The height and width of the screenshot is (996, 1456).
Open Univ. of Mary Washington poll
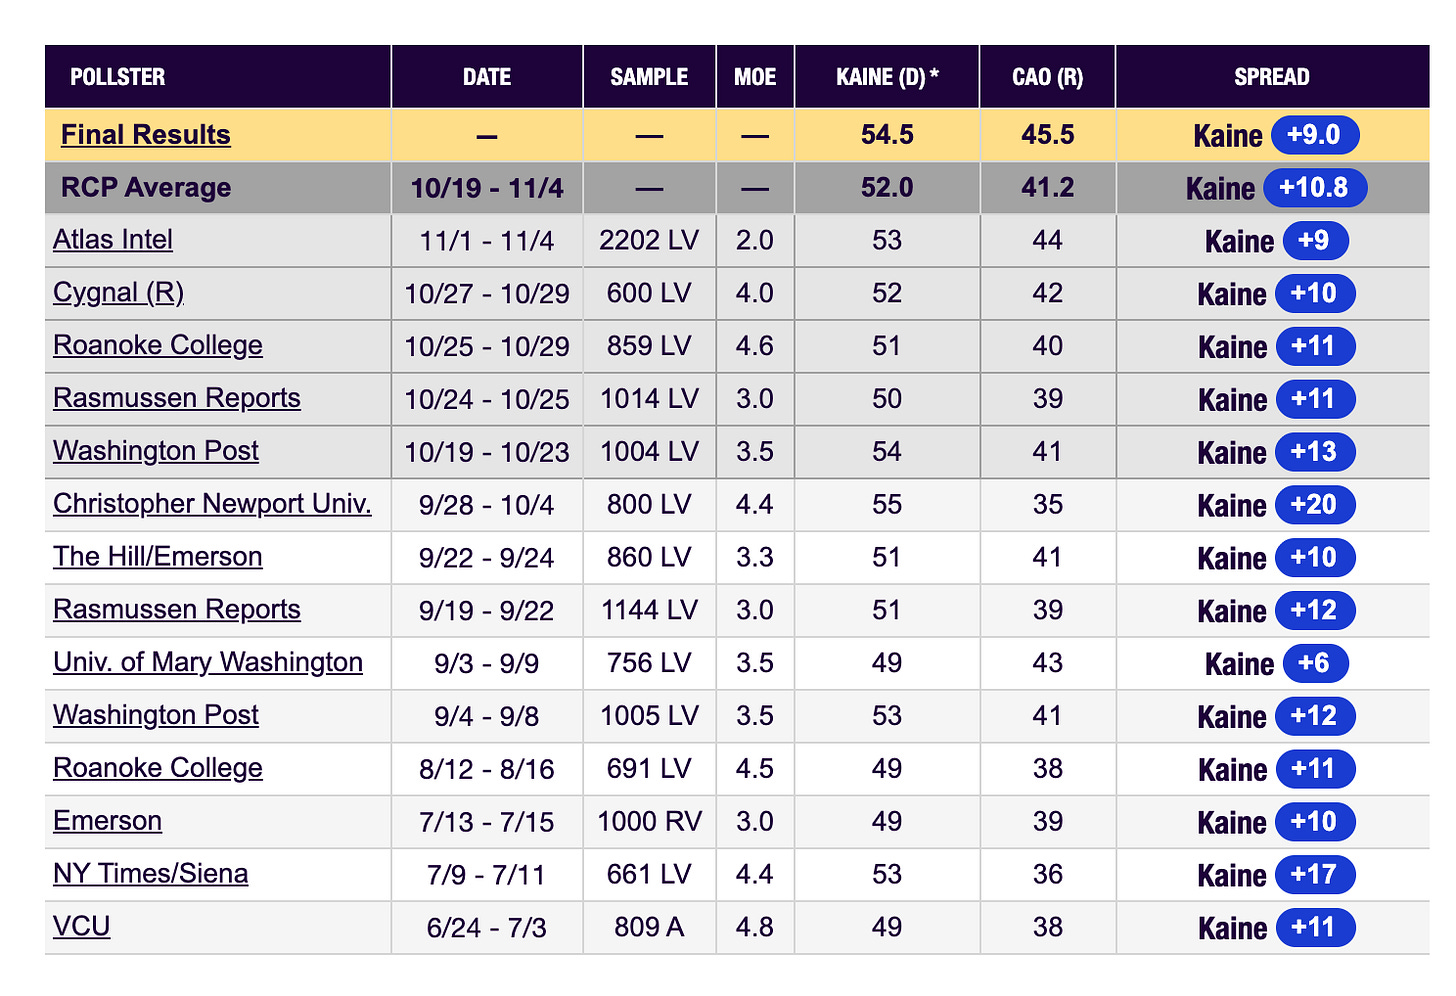(x=208, y=663)
